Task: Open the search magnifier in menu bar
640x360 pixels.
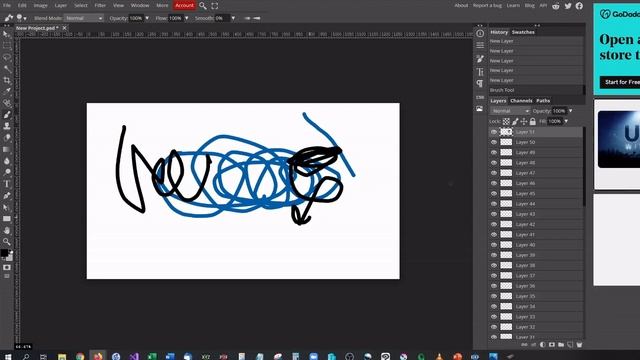Action: coord(202,6)
